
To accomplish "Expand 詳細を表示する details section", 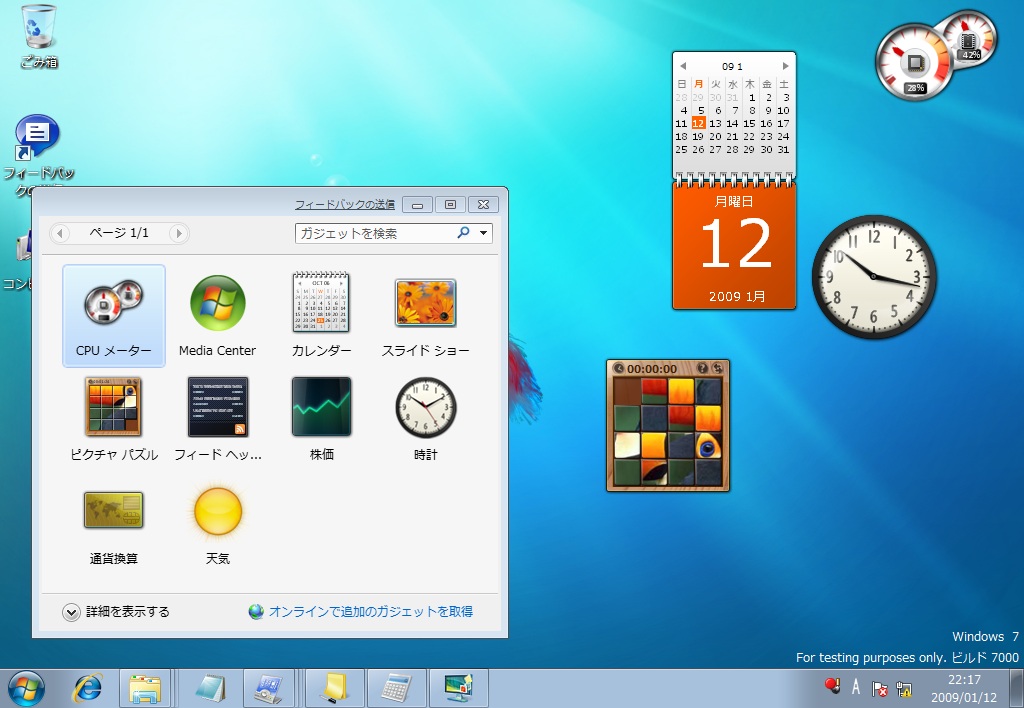I will pos(116,612).
